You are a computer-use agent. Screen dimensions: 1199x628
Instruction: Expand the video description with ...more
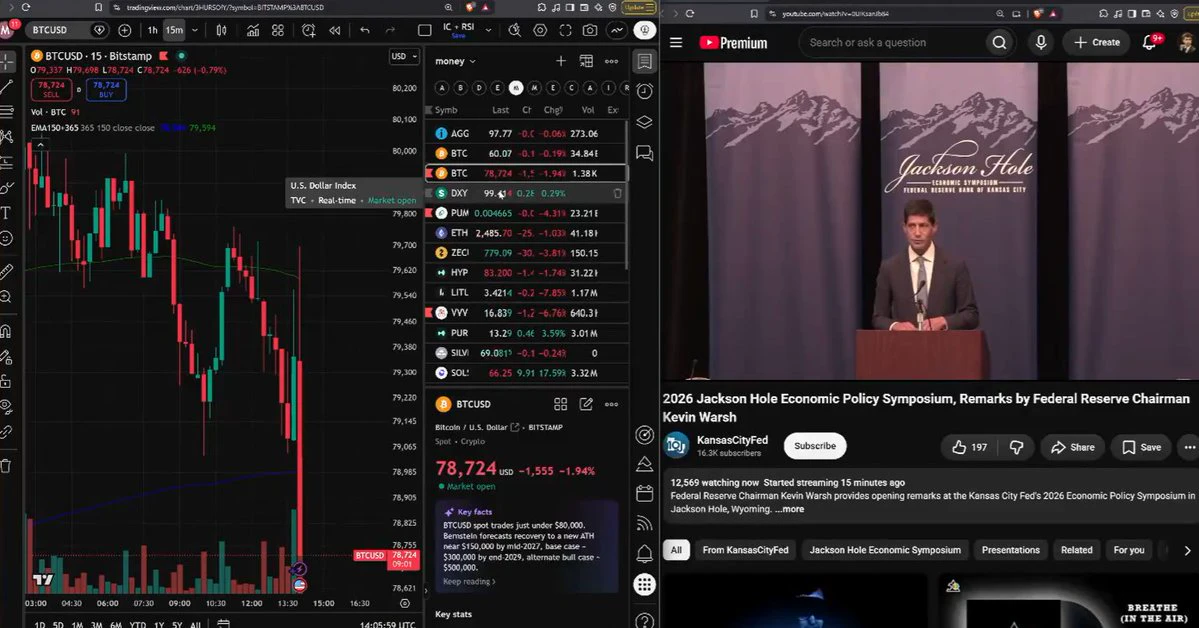(789, 509)
